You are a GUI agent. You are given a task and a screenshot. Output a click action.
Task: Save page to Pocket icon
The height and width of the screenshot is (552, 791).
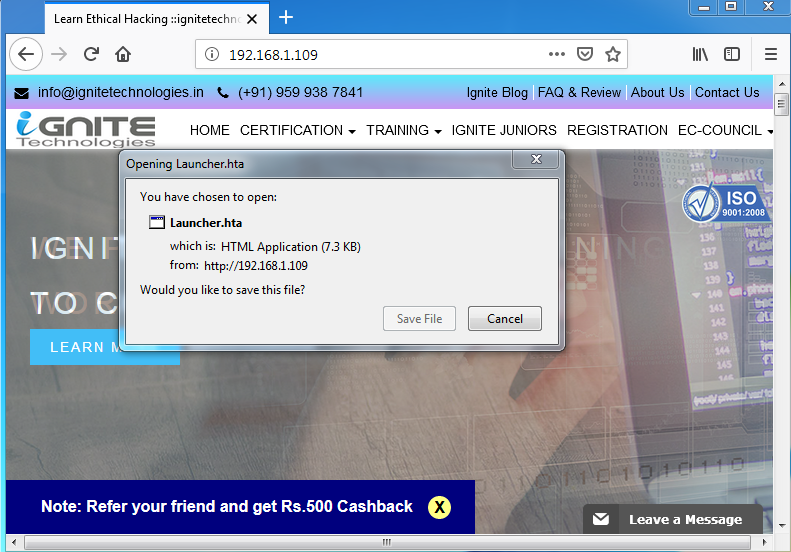coord(585,54)
